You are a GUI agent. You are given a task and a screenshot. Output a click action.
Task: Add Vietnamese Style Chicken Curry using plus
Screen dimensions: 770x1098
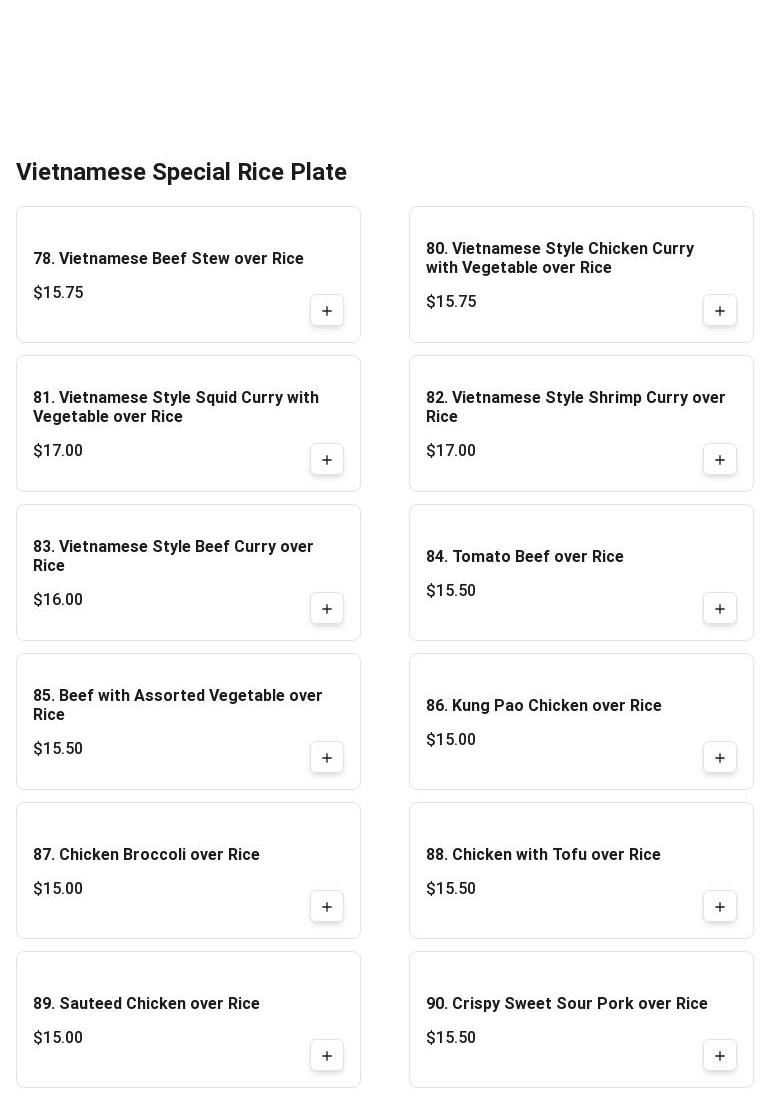tap(720, 311)
